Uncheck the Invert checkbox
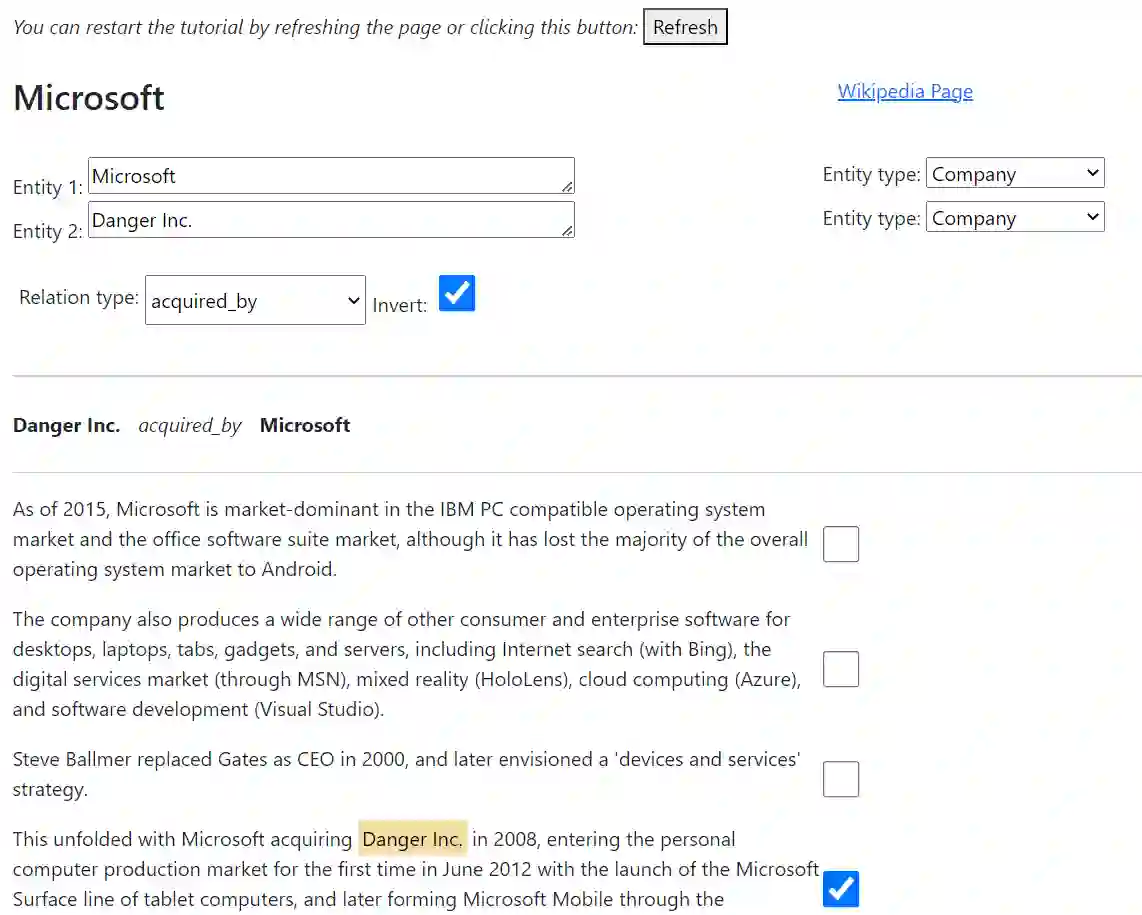The image size is (1142, 915). [457, 294]
